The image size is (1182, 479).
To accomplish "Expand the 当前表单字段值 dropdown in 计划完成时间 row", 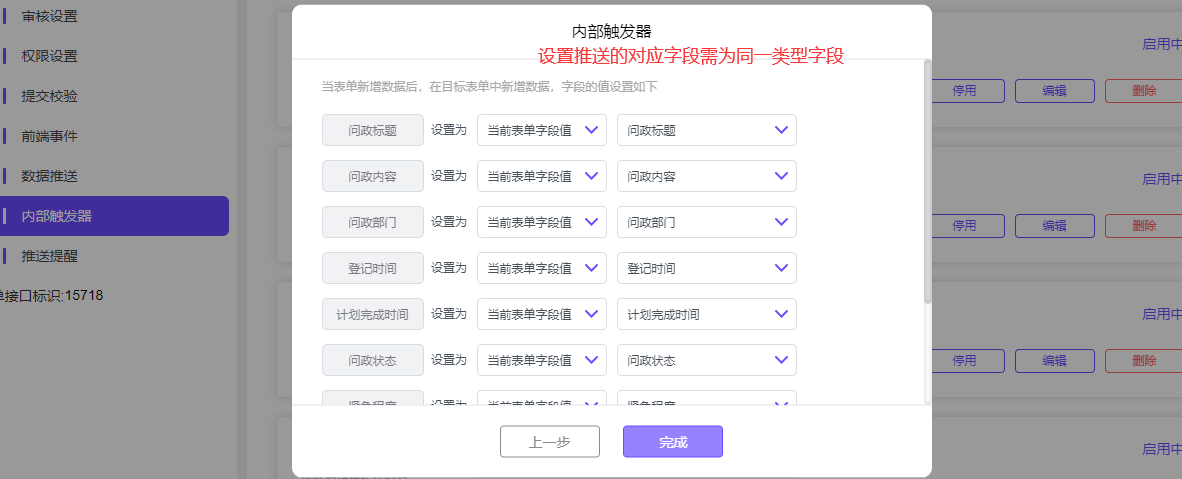I will tap(541, 314).
